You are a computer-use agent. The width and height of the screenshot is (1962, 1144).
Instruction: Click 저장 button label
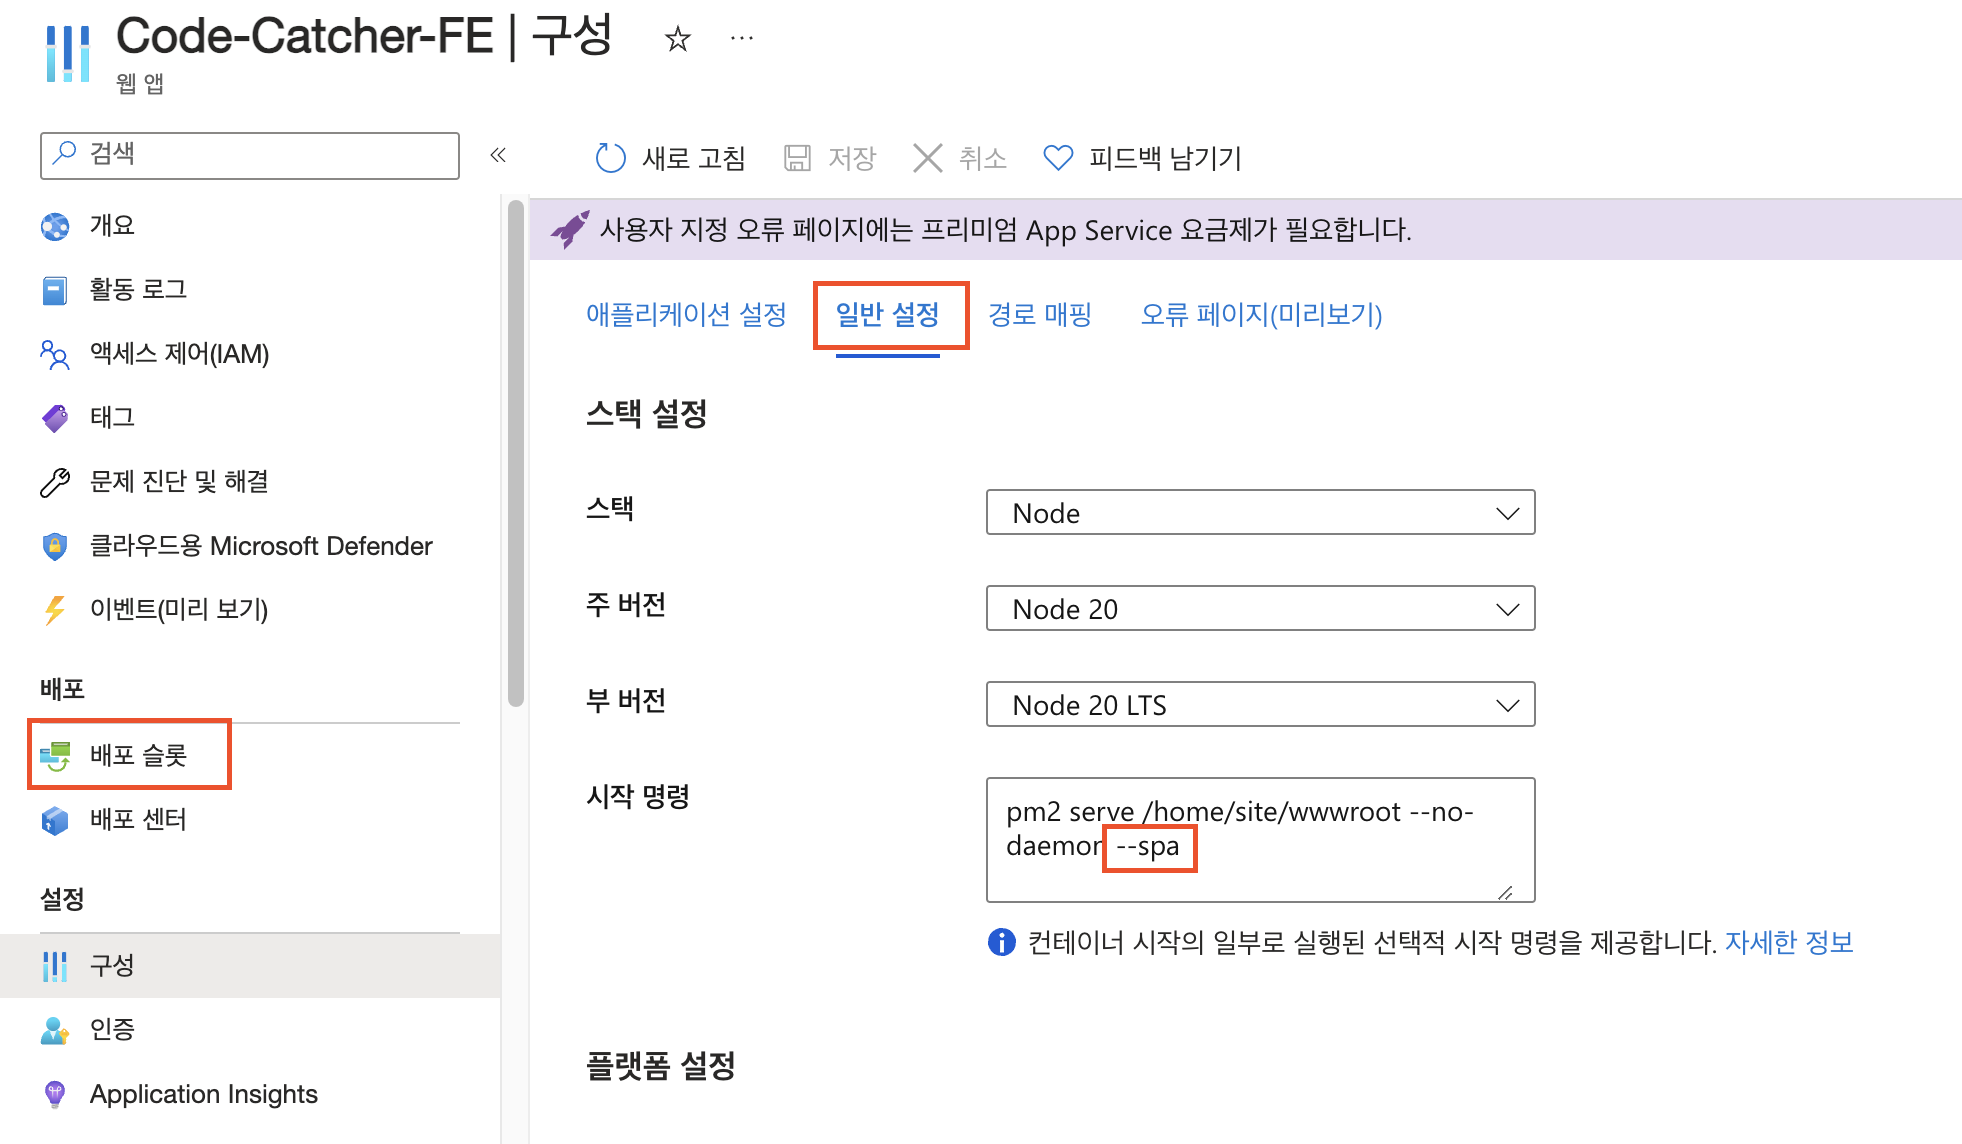click(852, 158)
